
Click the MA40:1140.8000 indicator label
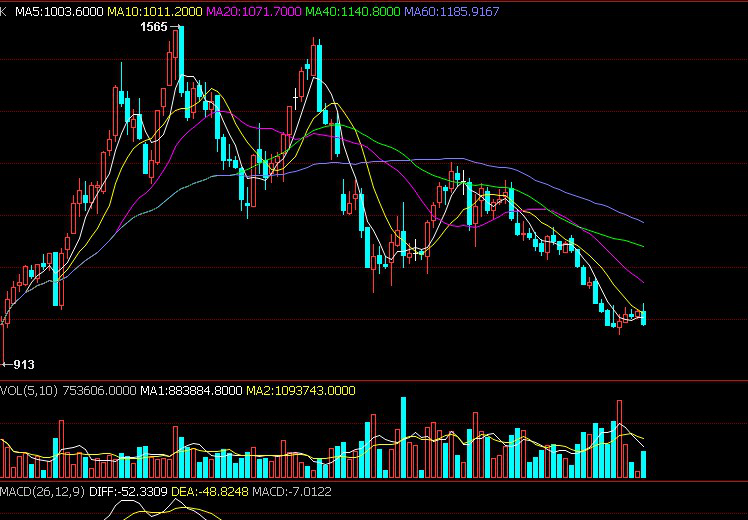pos(353,11)
